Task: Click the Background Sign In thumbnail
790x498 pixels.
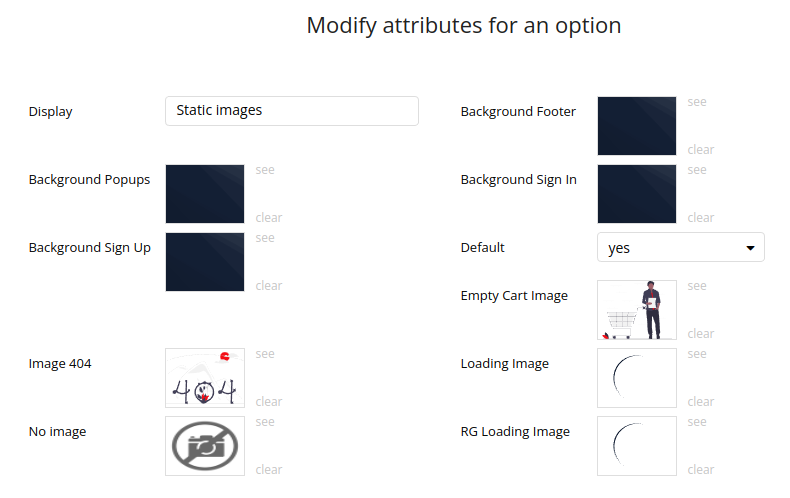Action: pyautogui.click(x=637, y=194)
